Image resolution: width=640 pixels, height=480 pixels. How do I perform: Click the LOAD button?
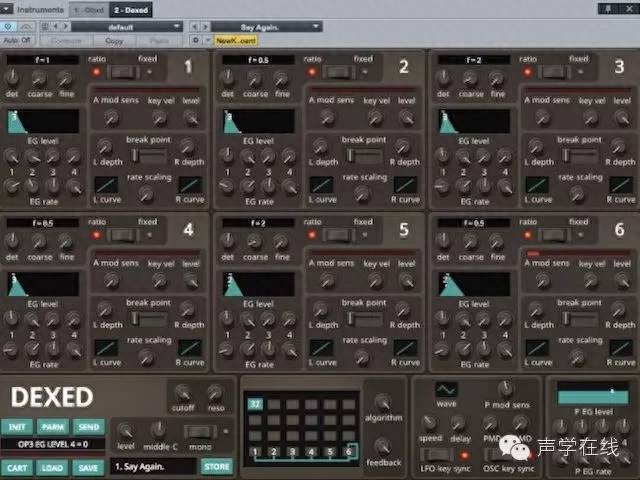(53, 468)
